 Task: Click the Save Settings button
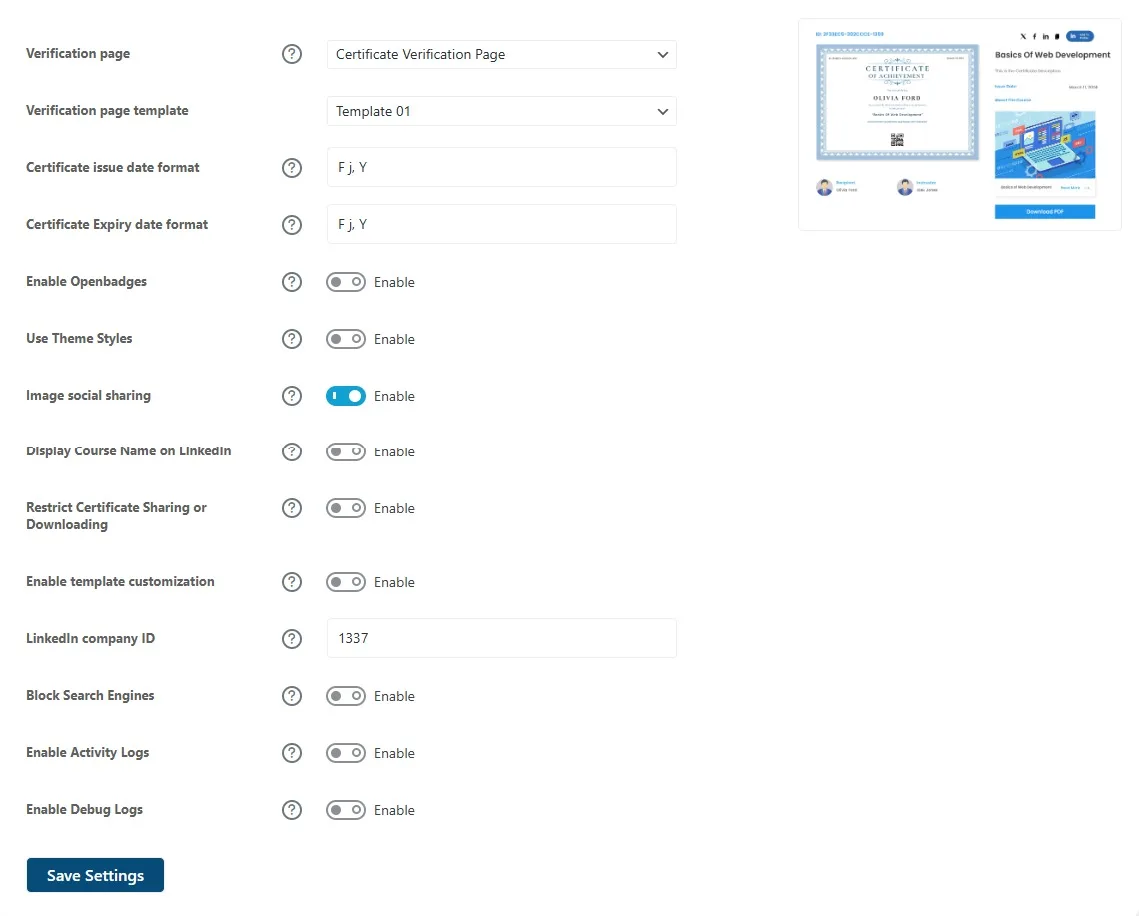[x=95, y=874]
